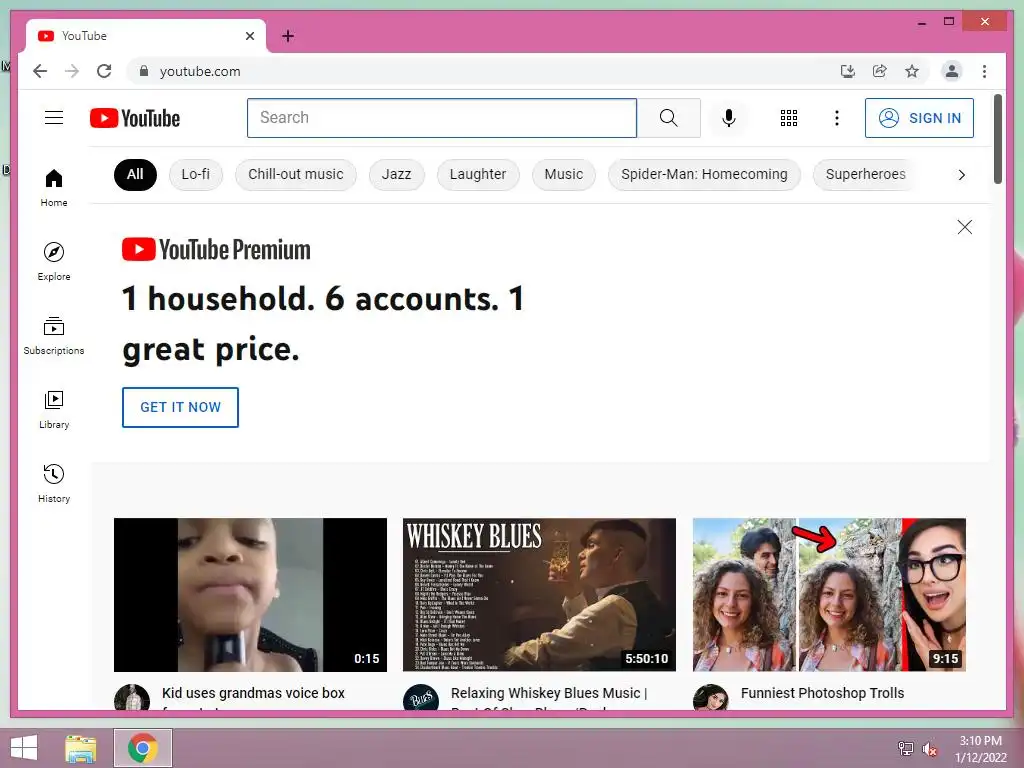Bookmark this page with star icon
This screenshot has height=768, width=1024.
[x=912, y=71]
